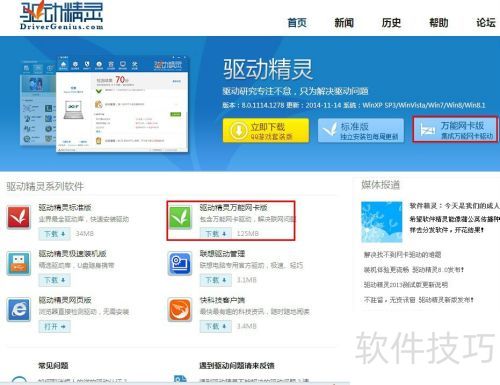Click the IE 驱动精灵网页版 icon
Image resolution: width=500 pixels, height=385 pixels.
(x=19, y=310)
